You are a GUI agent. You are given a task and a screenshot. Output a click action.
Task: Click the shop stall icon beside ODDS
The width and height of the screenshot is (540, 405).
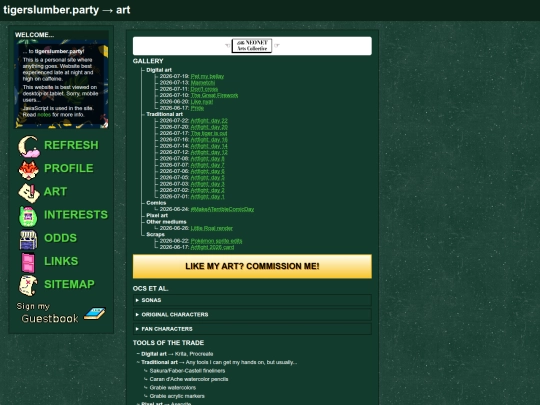tap(28, 239)
